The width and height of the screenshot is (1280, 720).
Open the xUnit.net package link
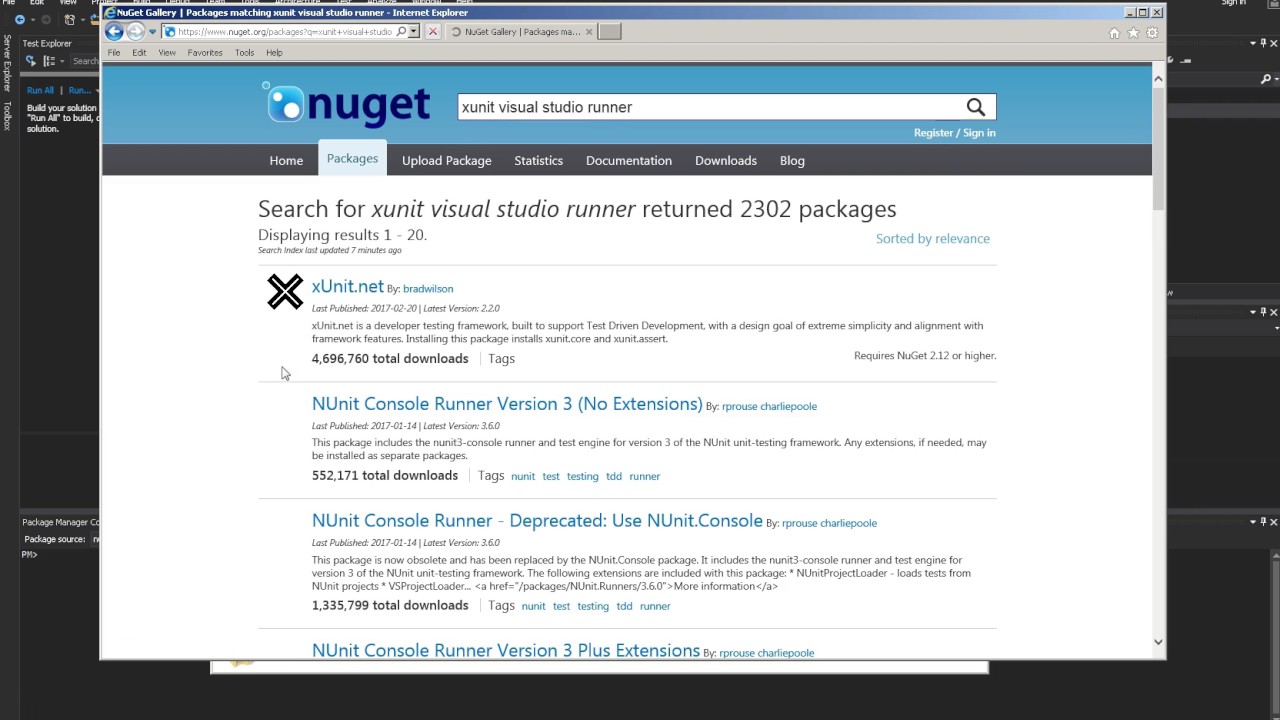(347, 286)
